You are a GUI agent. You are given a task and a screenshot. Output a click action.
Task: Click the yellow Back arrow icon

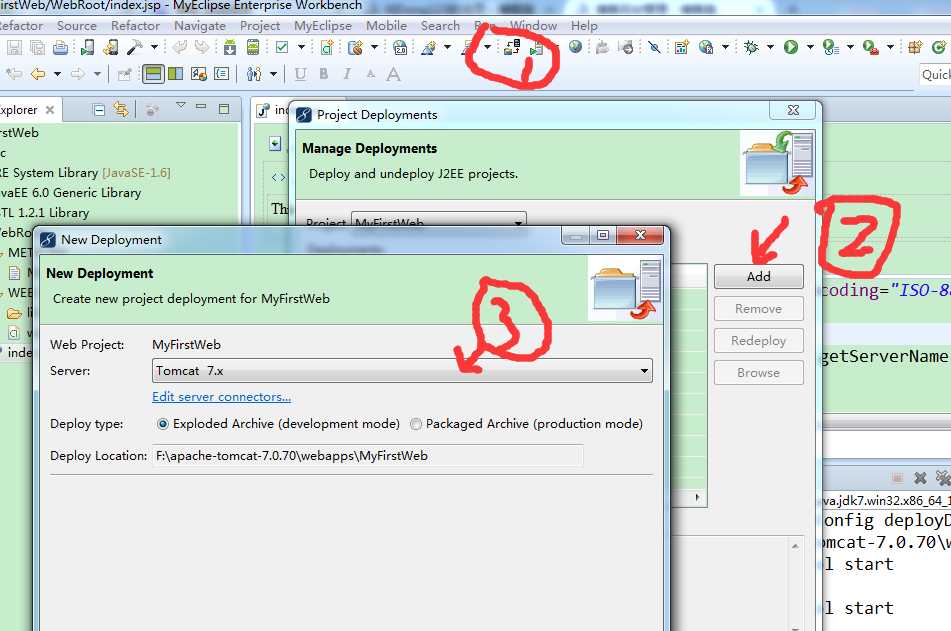(x=38, y=74)
